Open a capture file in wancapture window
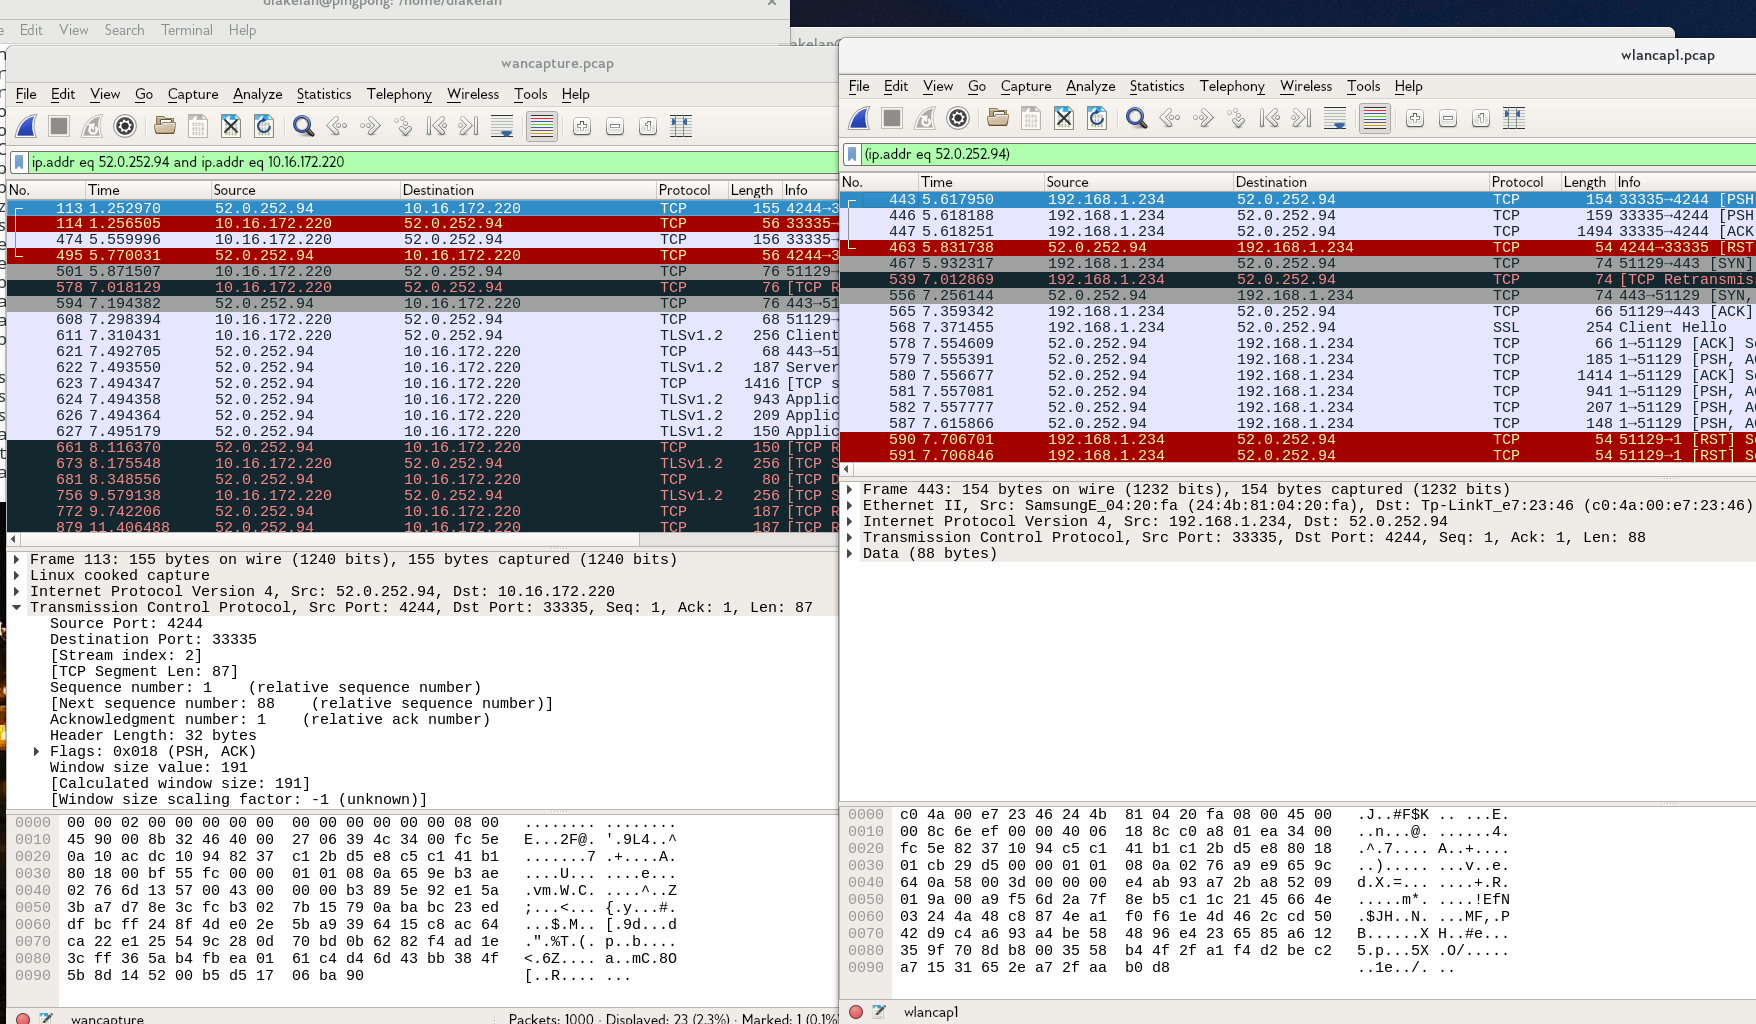 165,126
